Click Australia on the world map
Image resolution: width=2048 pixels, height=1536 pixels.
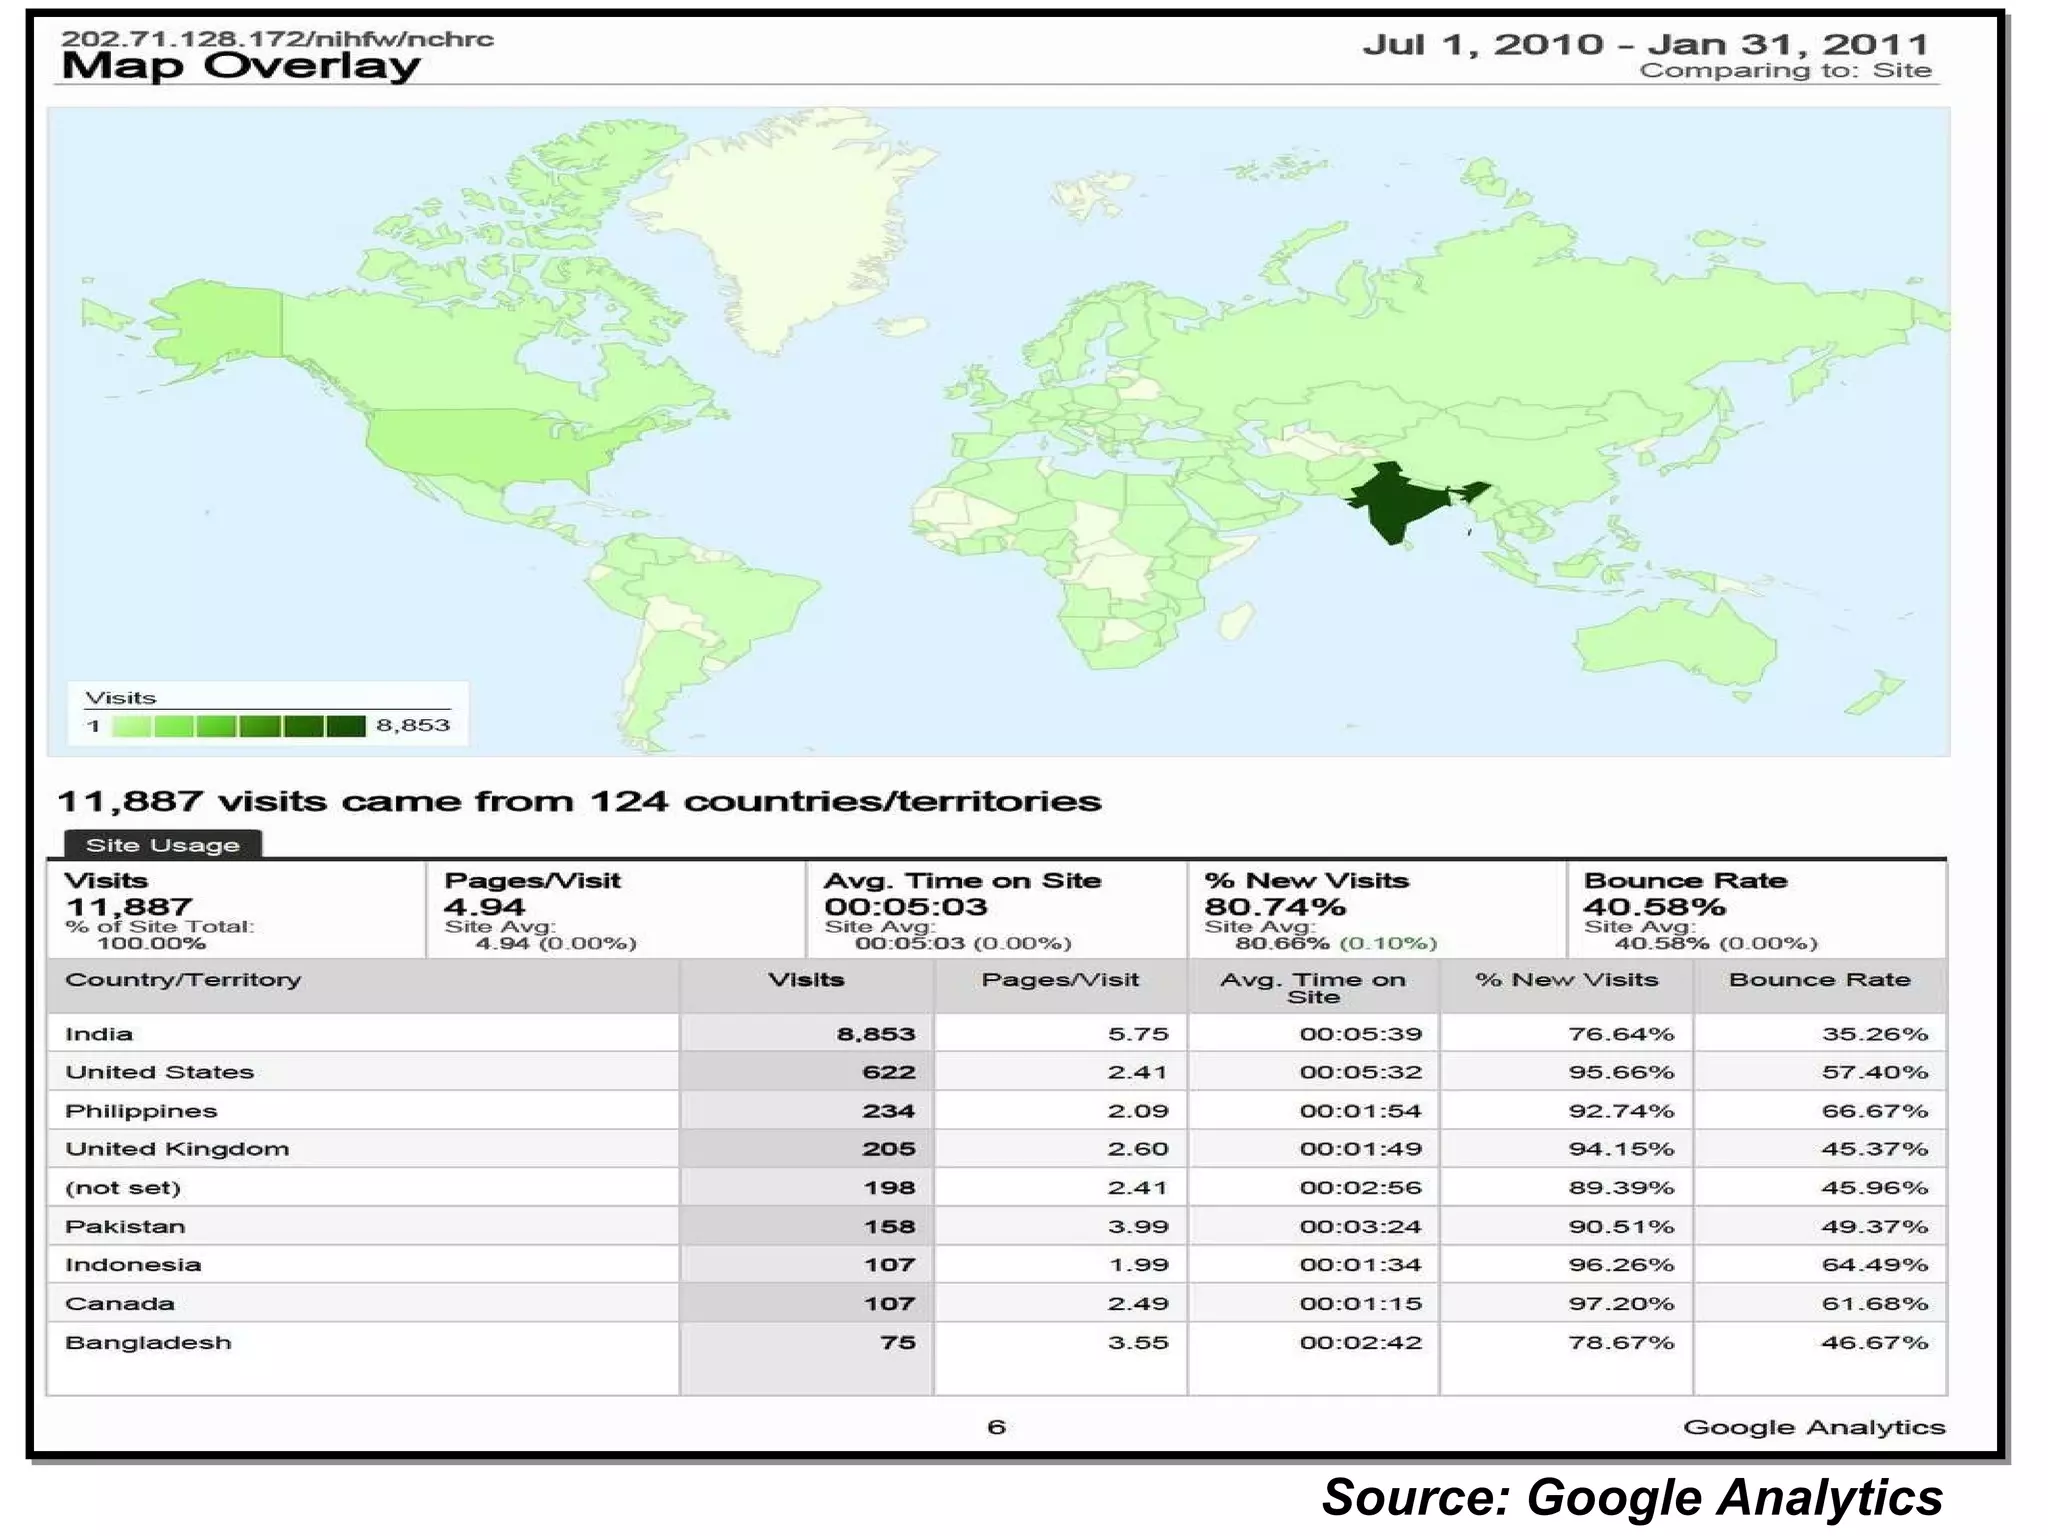(x=1674, y=645)
